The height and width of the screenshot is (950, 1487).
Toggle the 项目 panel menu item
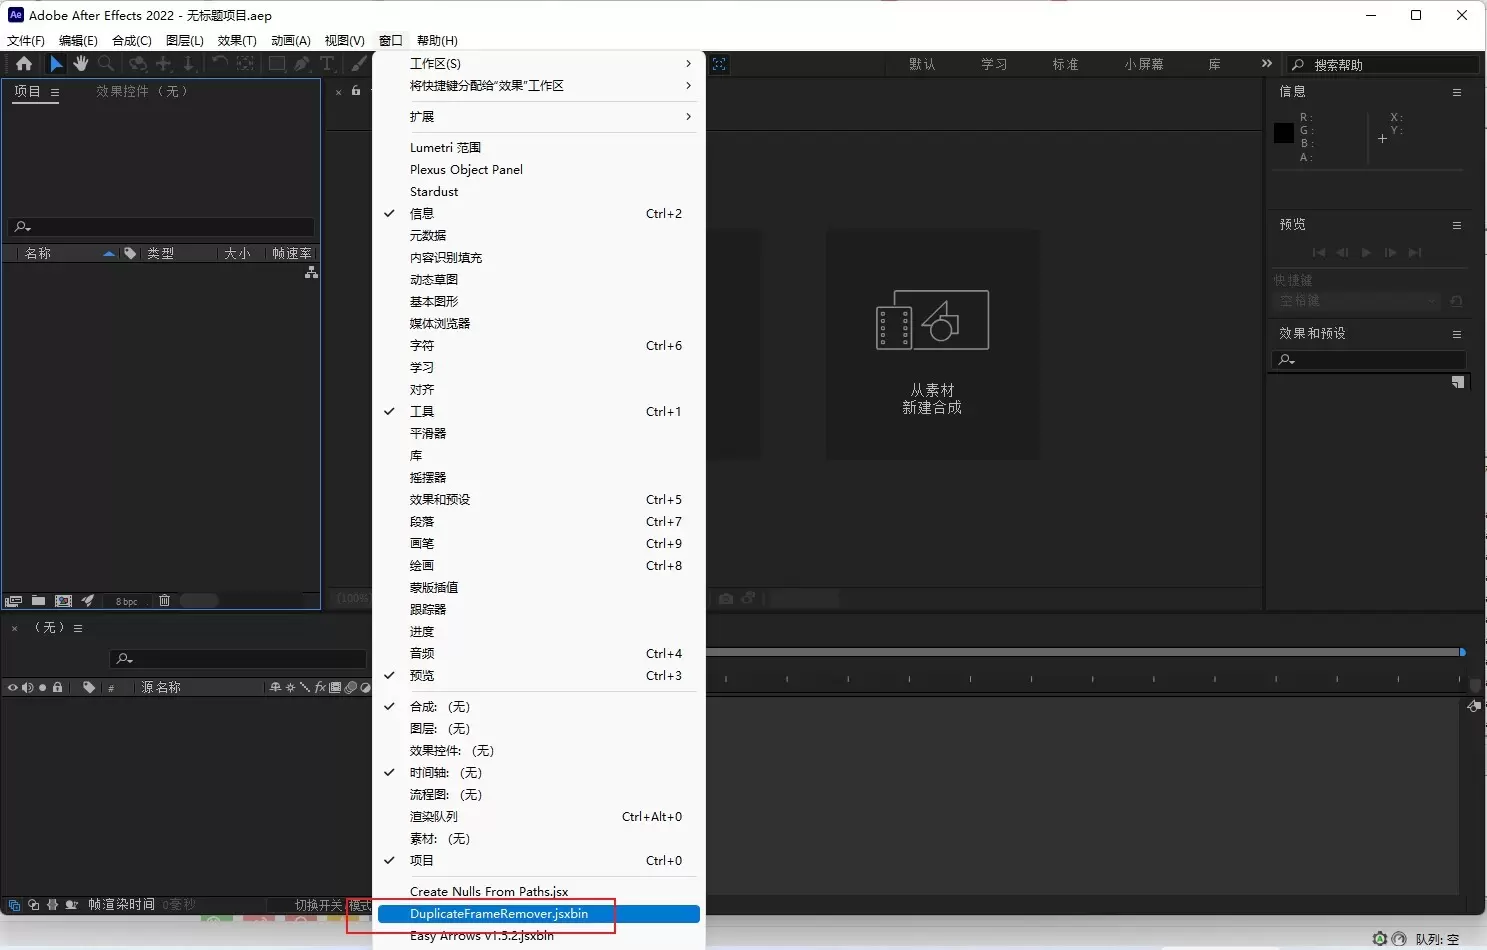point(538,861)
